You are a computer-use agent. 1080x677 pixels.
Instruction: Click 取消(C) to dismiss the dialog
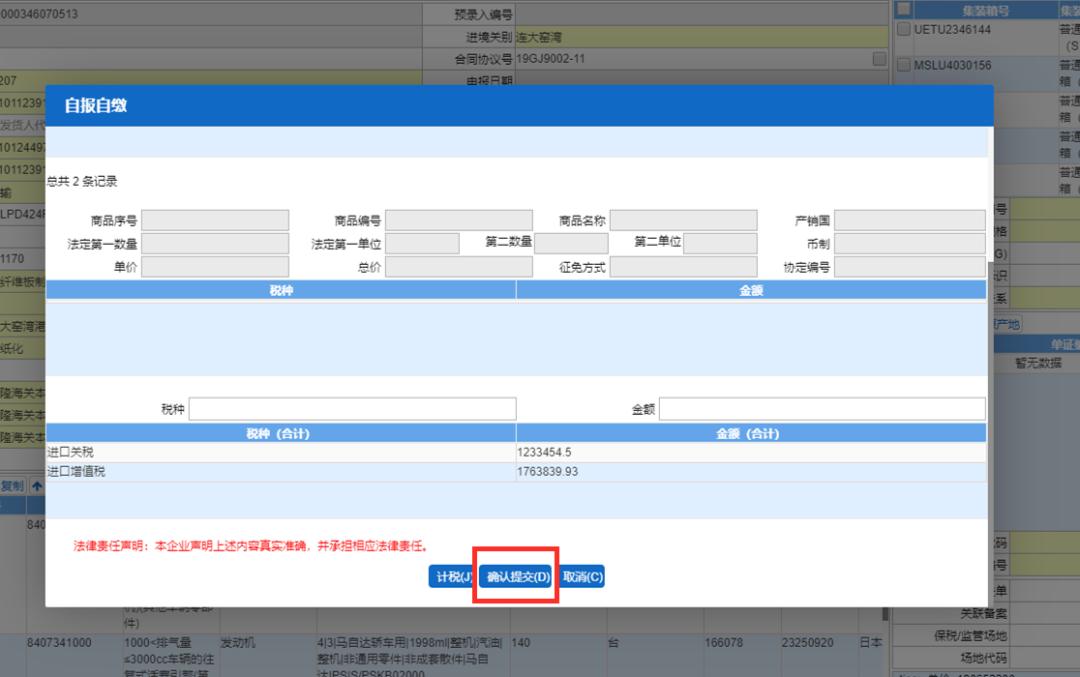(581, 576)
